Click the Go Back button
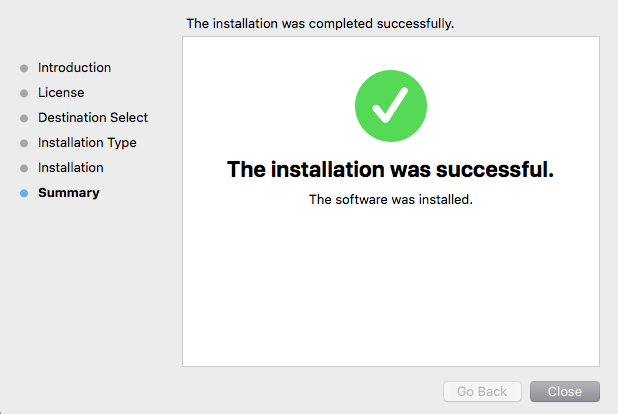618x414 pixels. (x=482, y=392)
